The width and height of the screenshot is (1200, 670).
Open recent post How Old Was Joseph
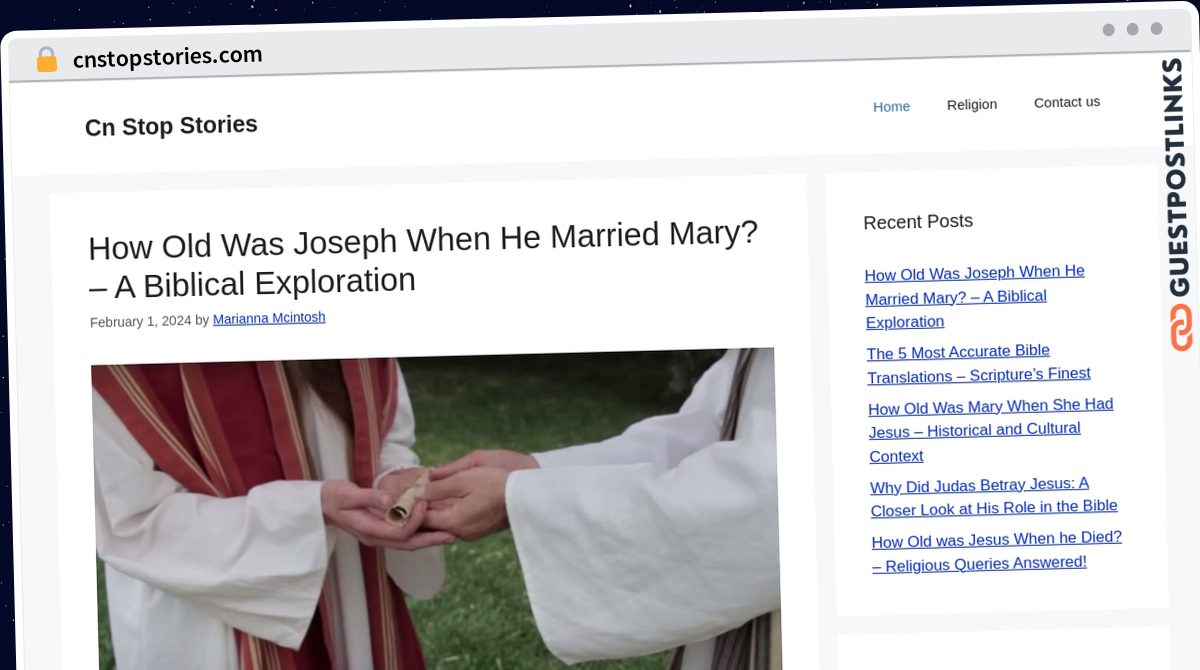coord(975,297)
